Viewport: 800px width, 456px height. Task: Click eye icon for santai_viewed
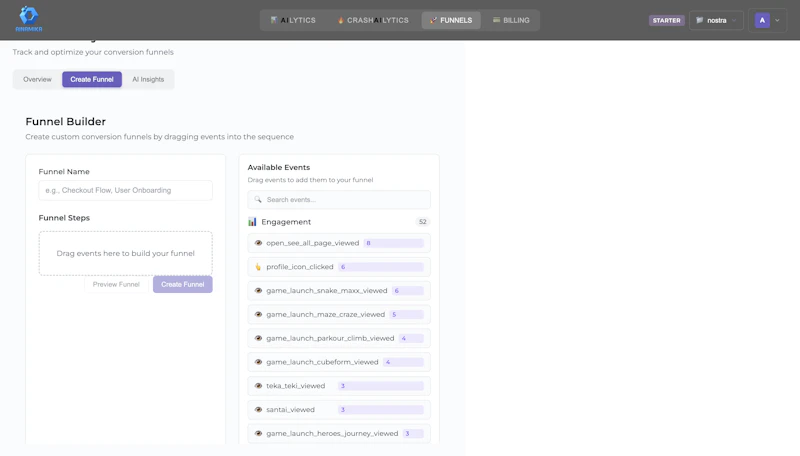pyautogui.click(x=258, y=410)
